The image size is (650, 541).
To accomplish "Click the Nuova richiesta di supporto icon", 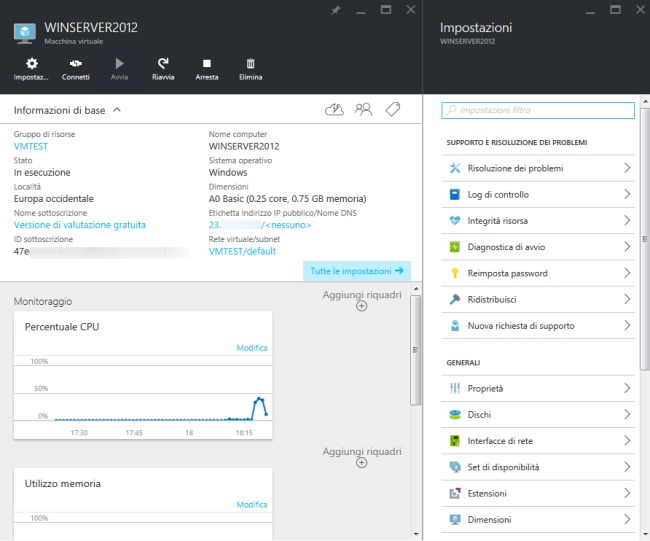I will click(455, 325).
